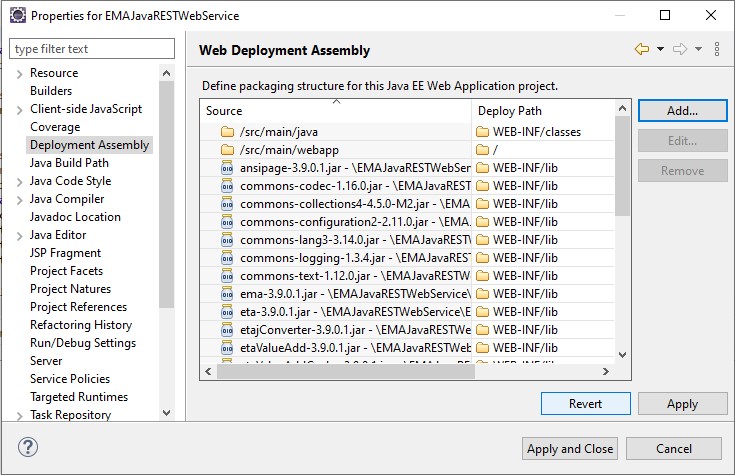Open forward history dropdown arrow
The image size is (735, 475).
point(698,49)
